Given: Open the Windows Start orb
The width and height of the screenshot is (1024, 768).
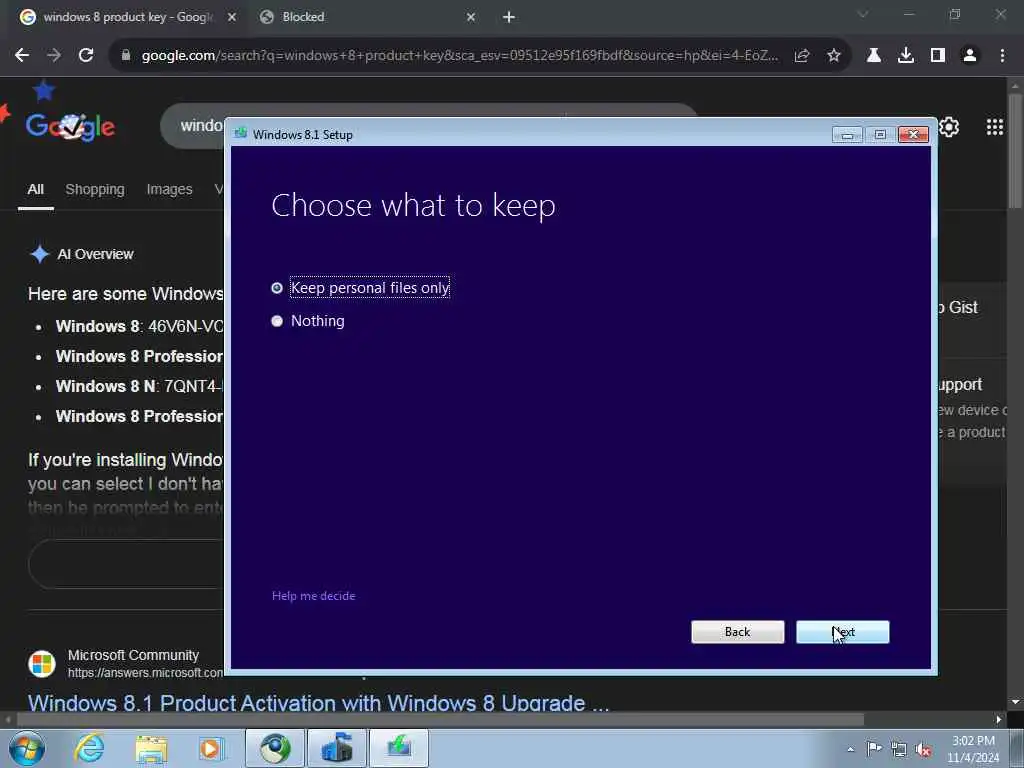Looking at the screenshot, I should click(25, 748).
